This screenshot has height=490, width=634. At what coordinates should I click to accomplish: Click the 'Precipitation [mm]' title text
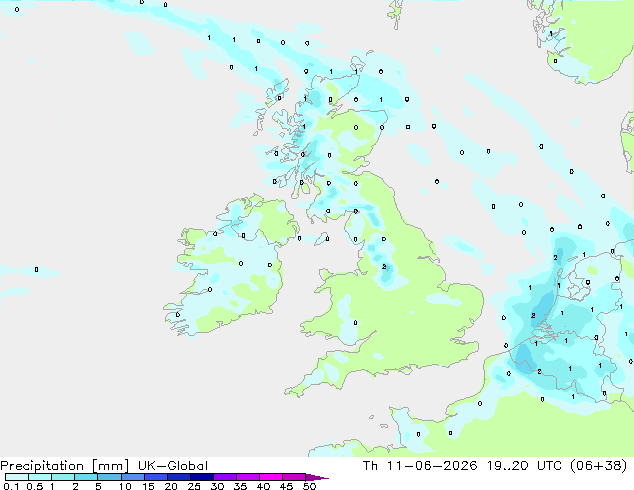(x=65, y=466)
